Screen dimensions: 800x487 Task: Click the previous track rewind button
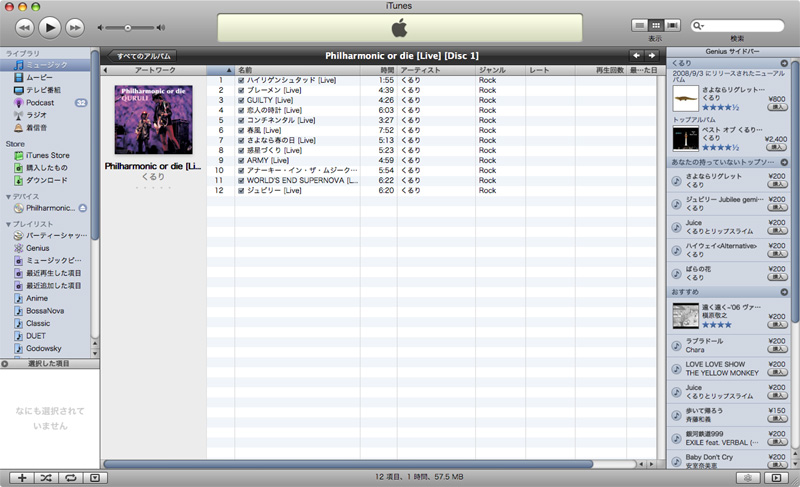(24, 28)
